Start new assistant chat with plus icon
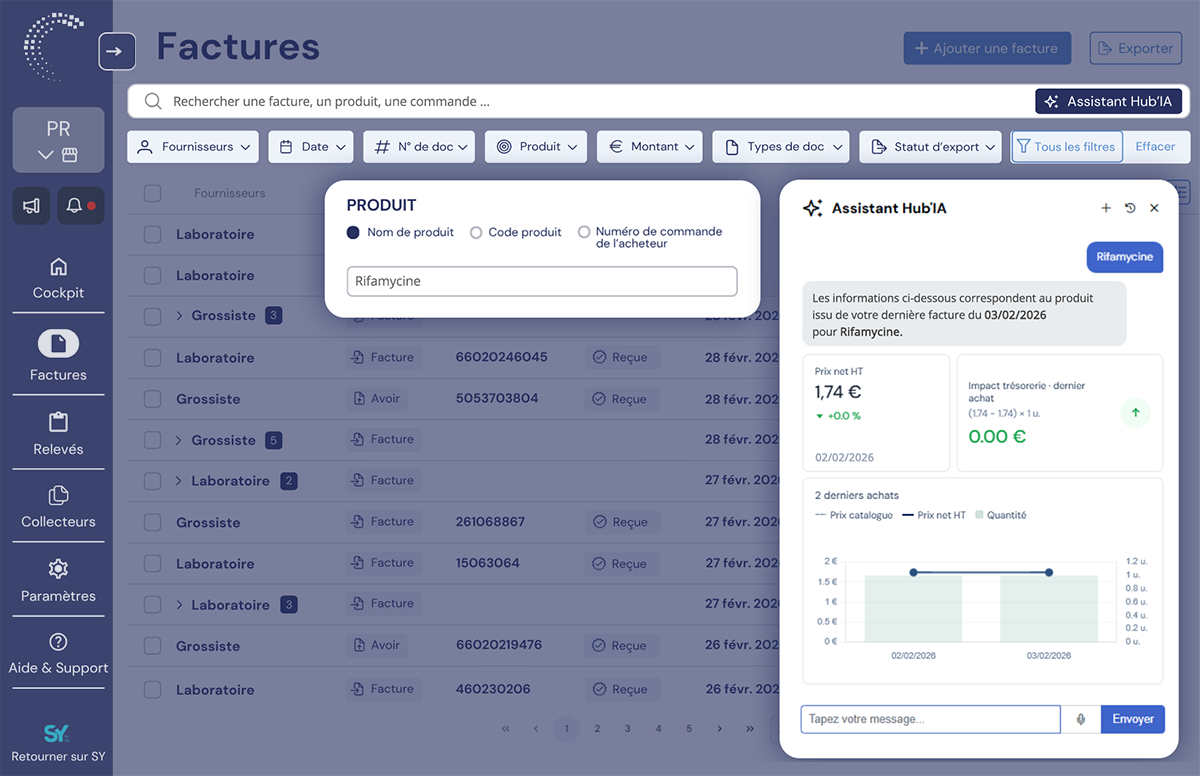Screen dimensions: 1200x776 click(1106, 208)
